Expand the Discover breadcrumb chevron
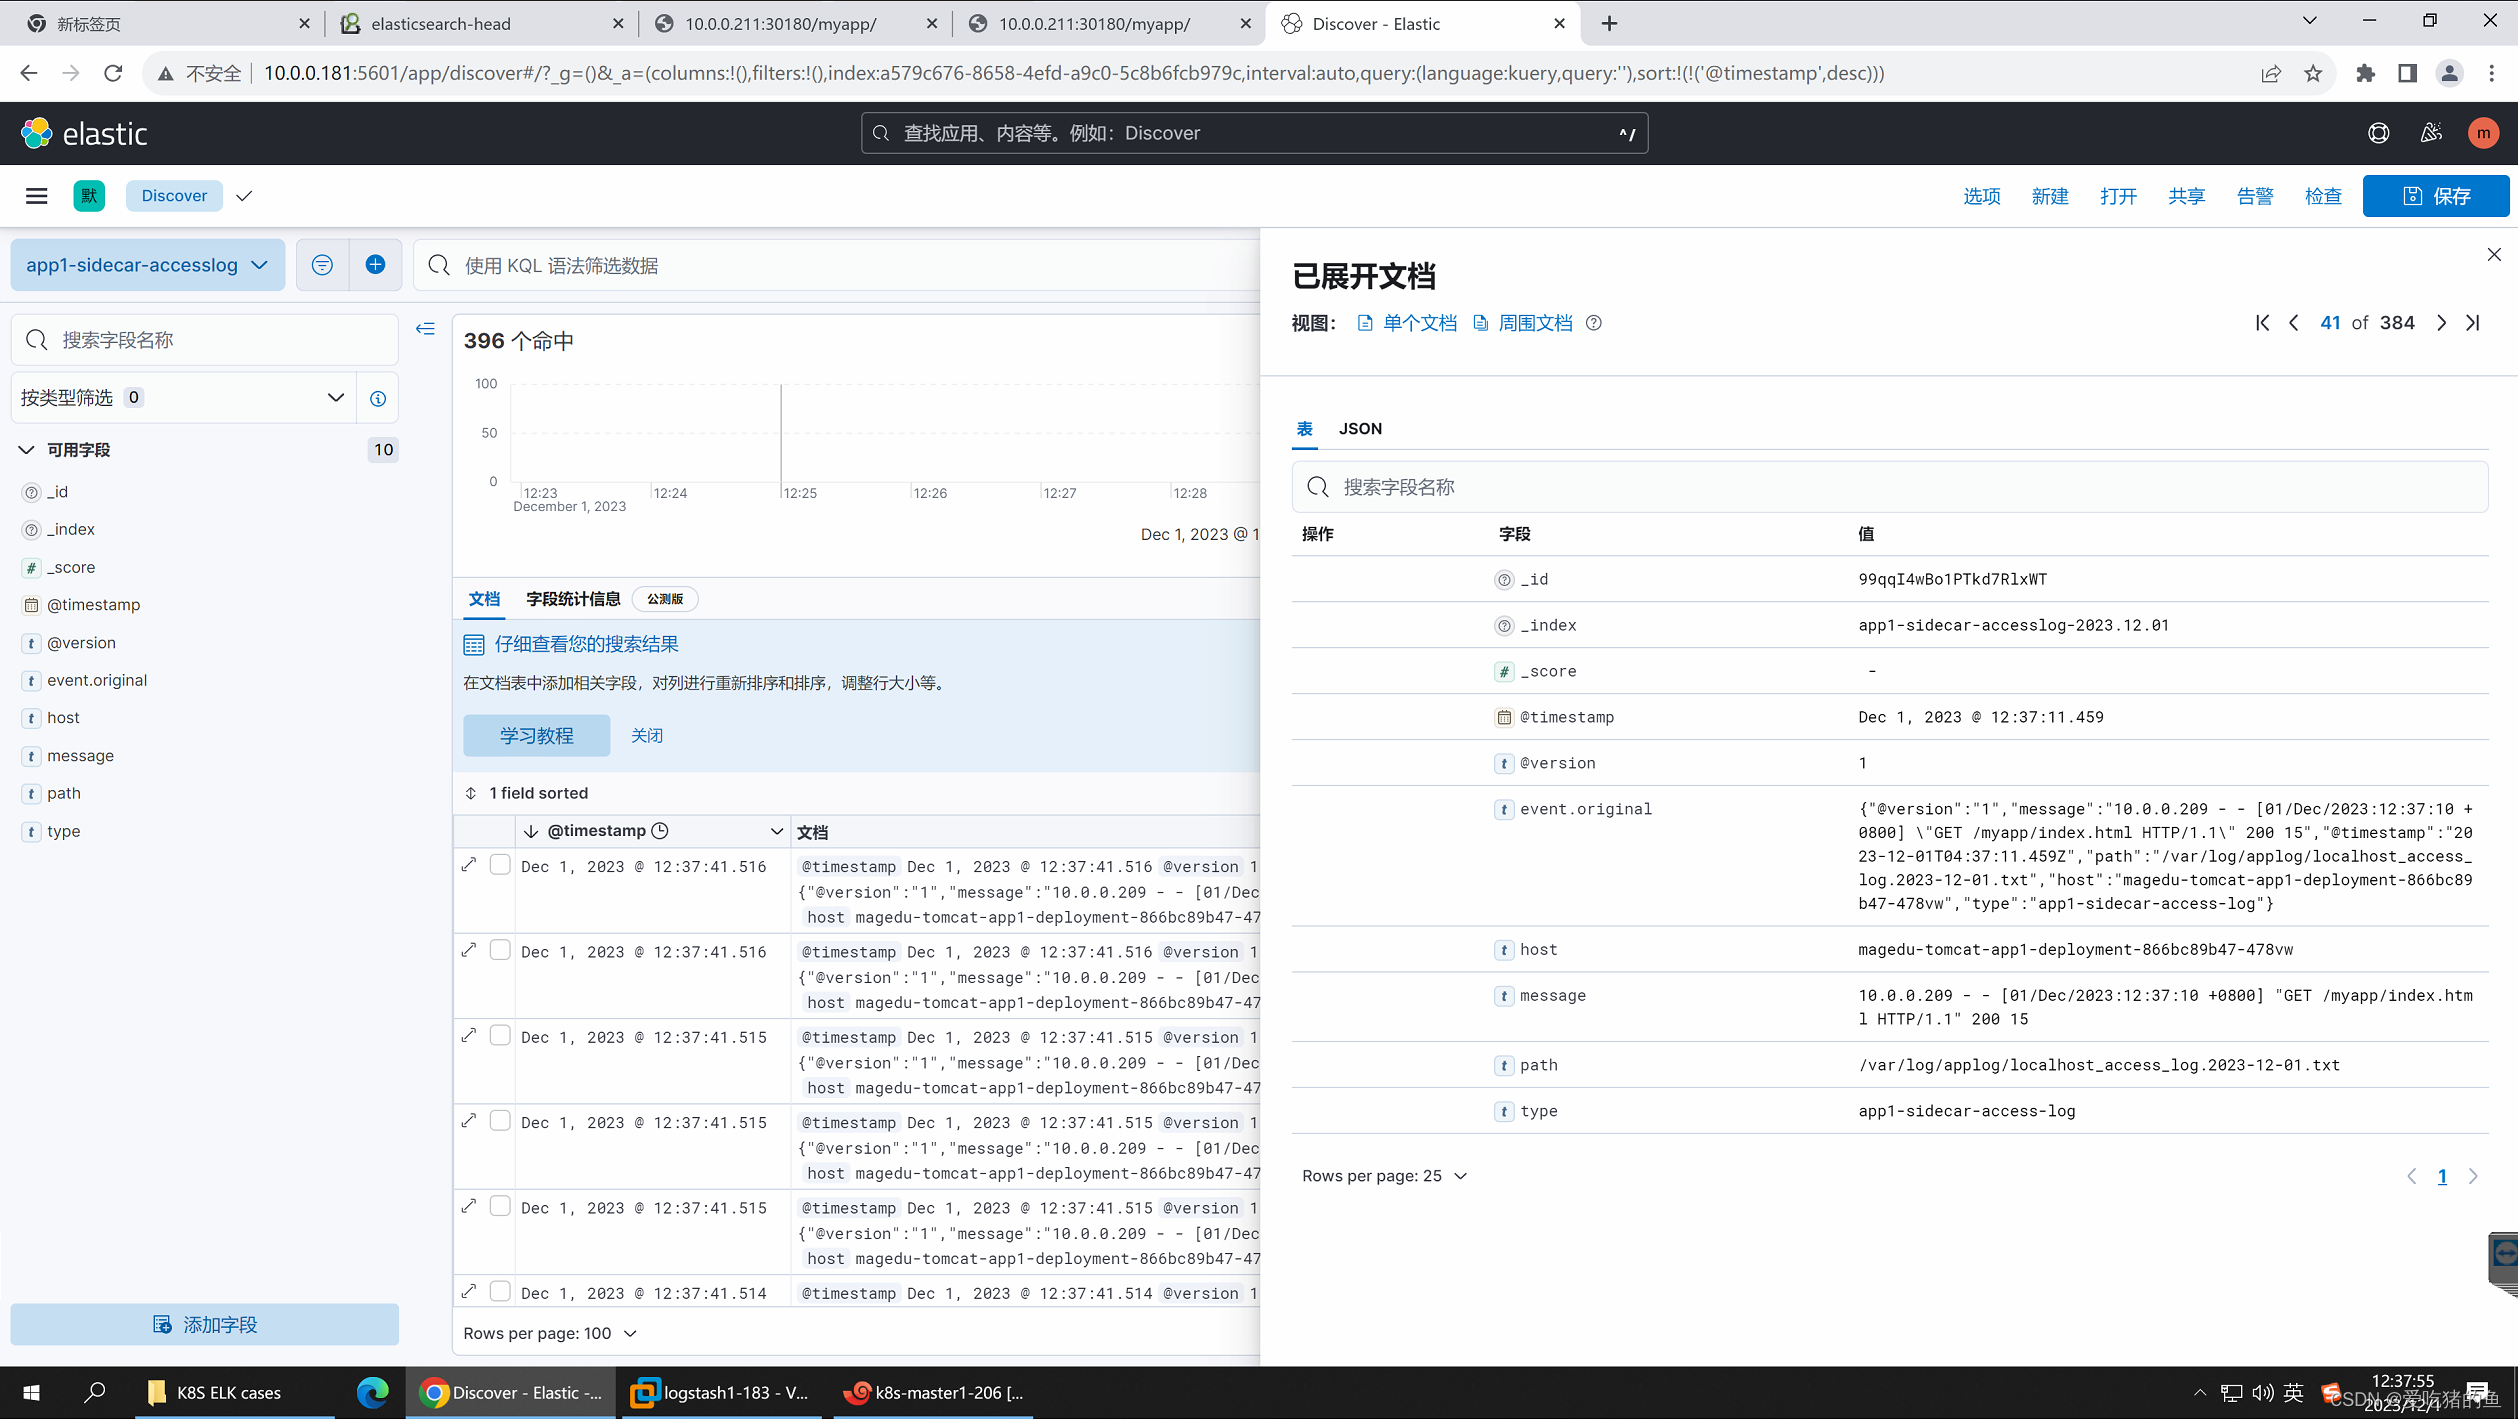This screenshot has height=1419, width=2518. point(244,196)
